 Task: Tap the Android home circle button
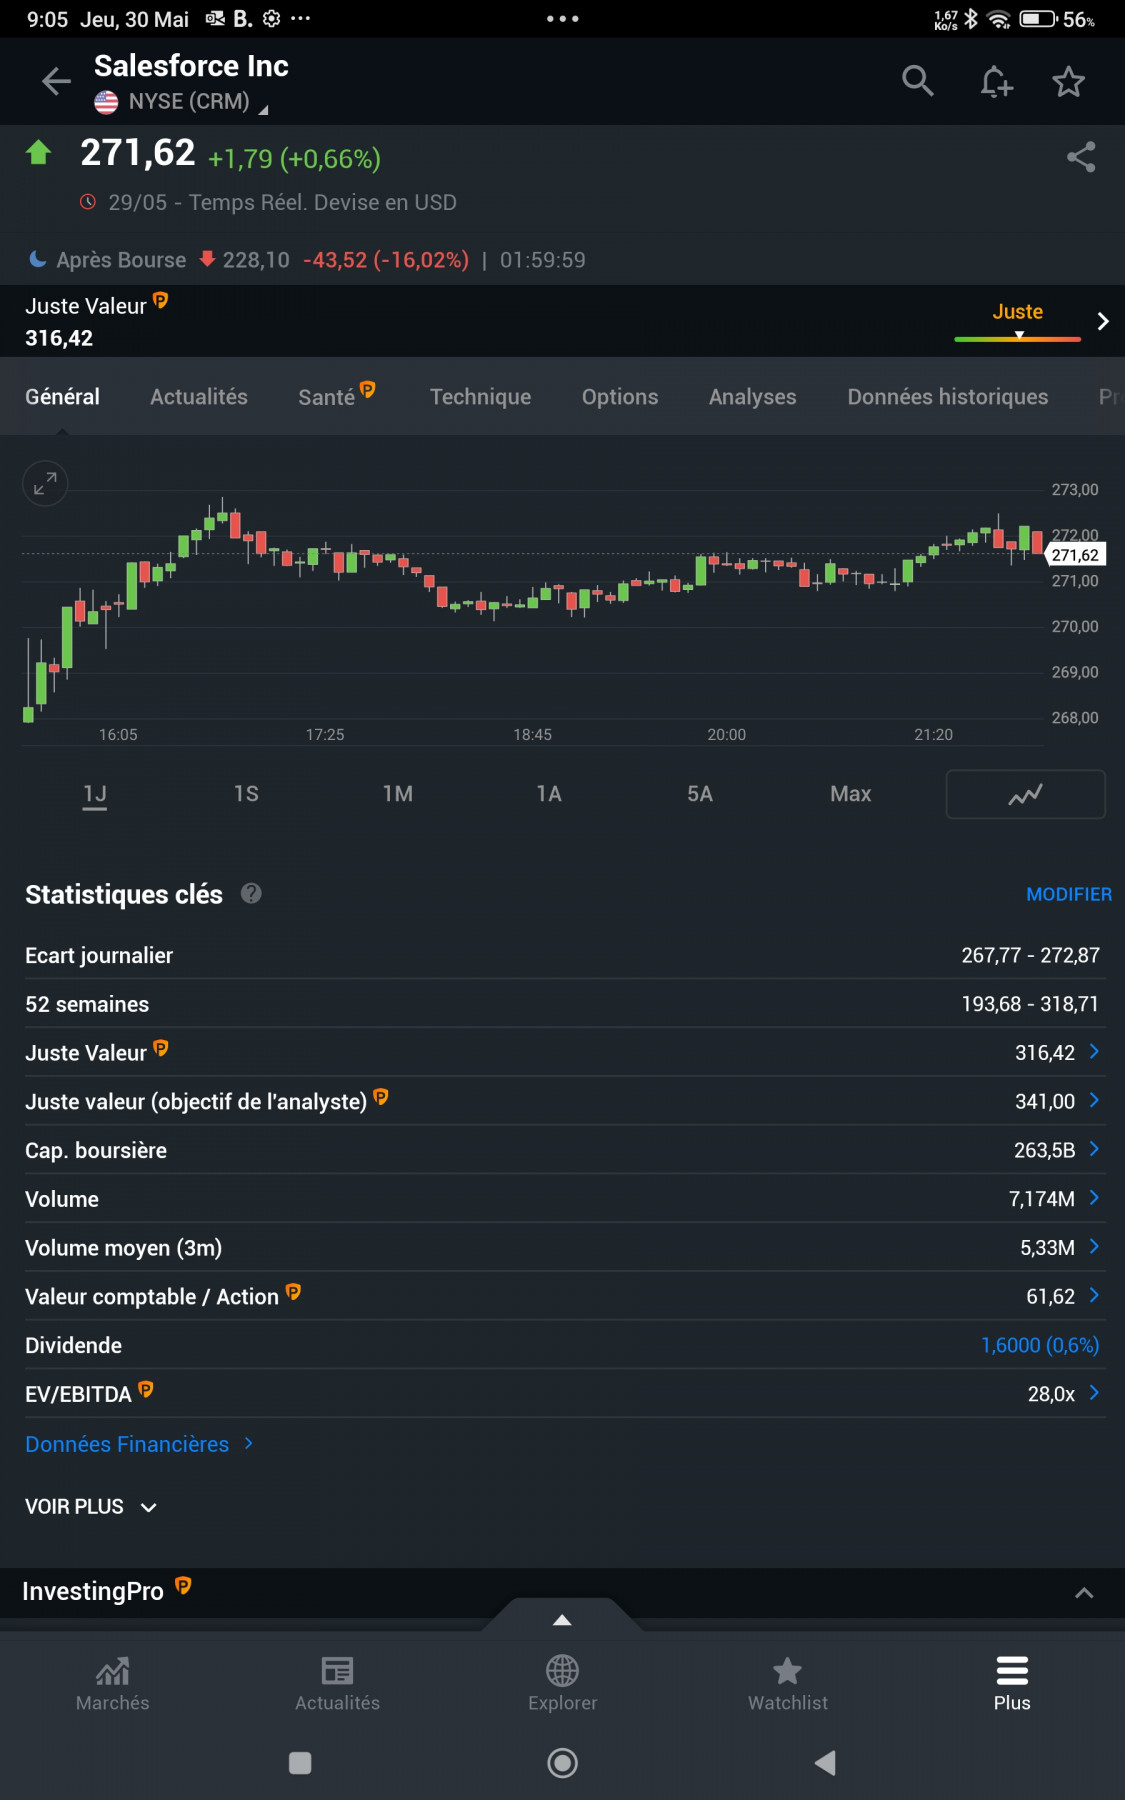pos(562,1762)
